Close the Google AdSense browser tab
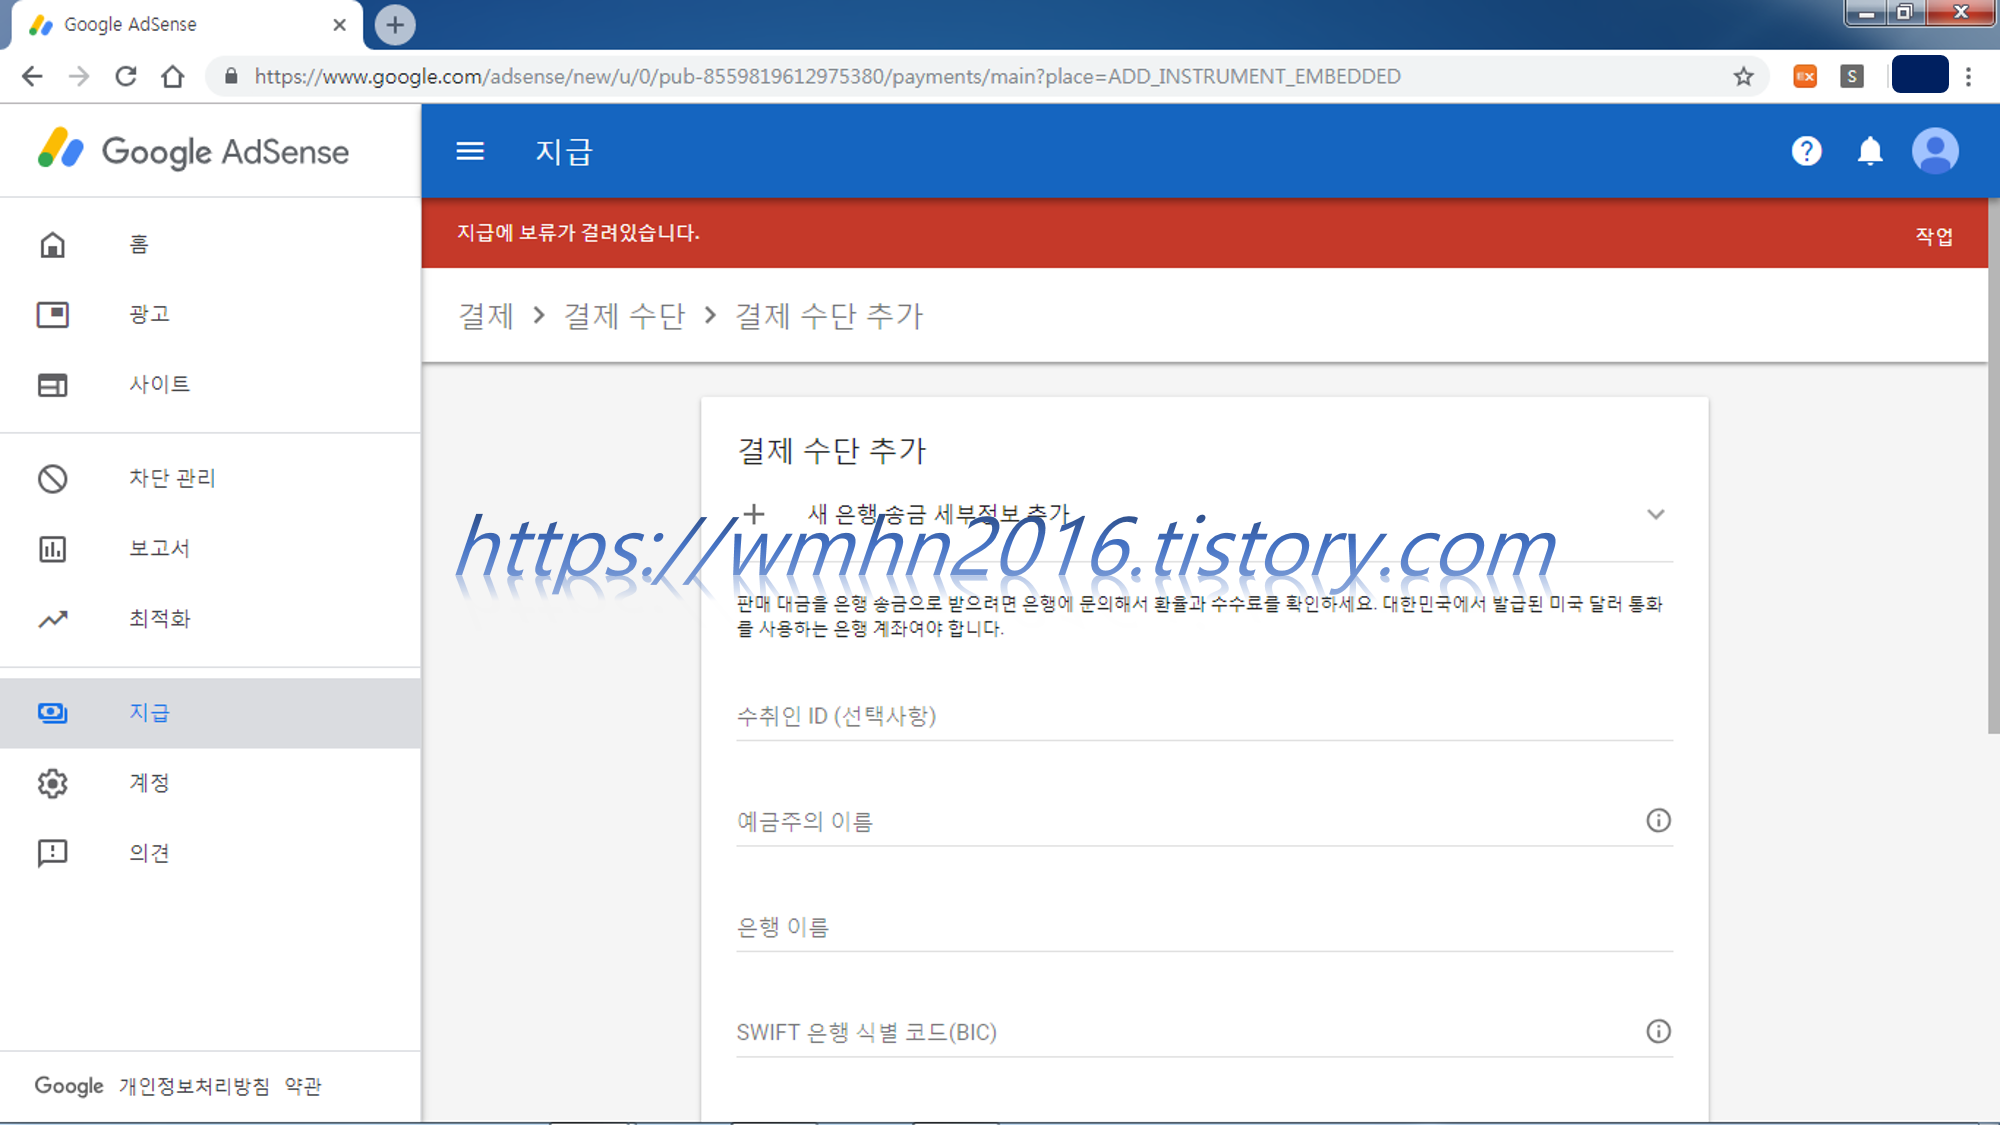This screenshot has height=1125, width=2000. (x=340, y=25)
